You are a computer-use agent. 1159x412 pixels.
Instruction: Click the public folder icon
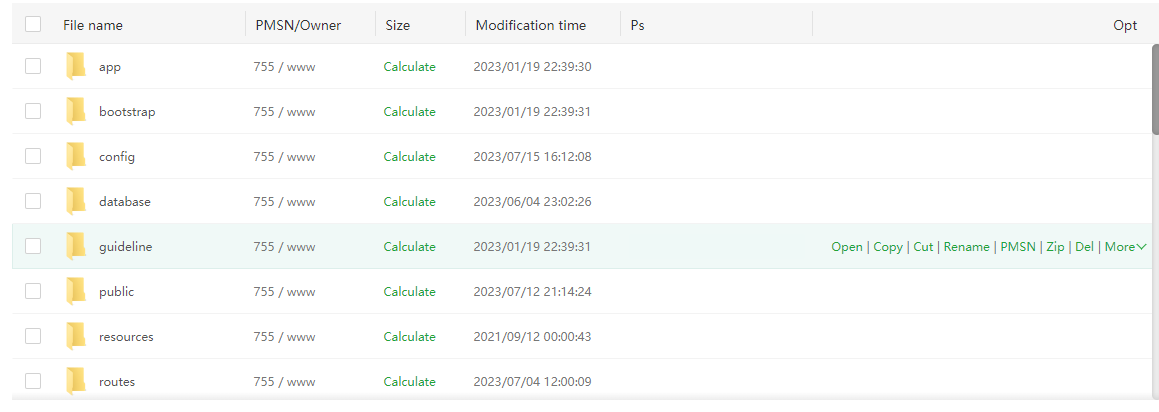[76, 292]
